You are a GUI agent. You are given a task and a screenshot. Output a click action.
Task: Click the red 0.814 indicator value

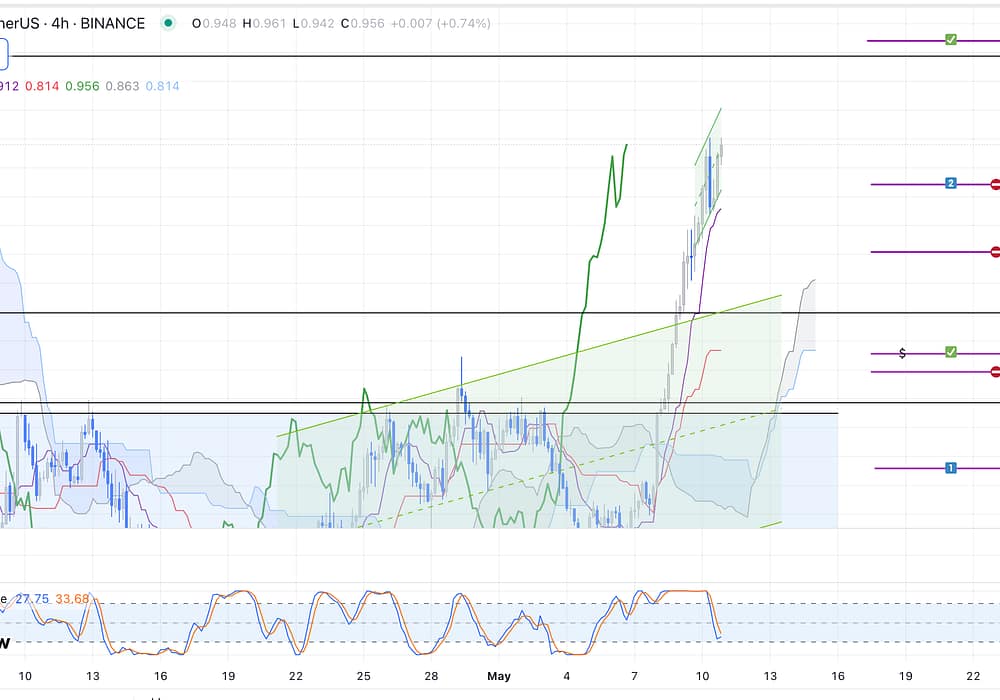(x=41, y=87)
